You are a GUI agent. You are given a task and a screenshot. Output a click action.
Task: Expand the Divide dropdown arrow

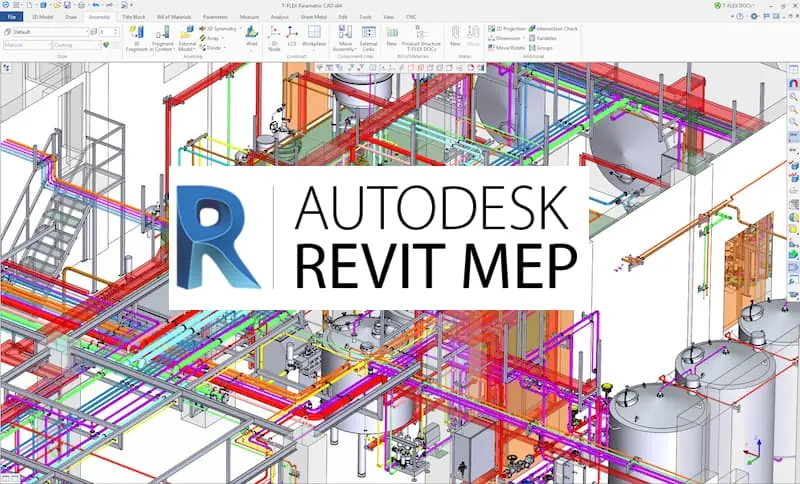225,47
